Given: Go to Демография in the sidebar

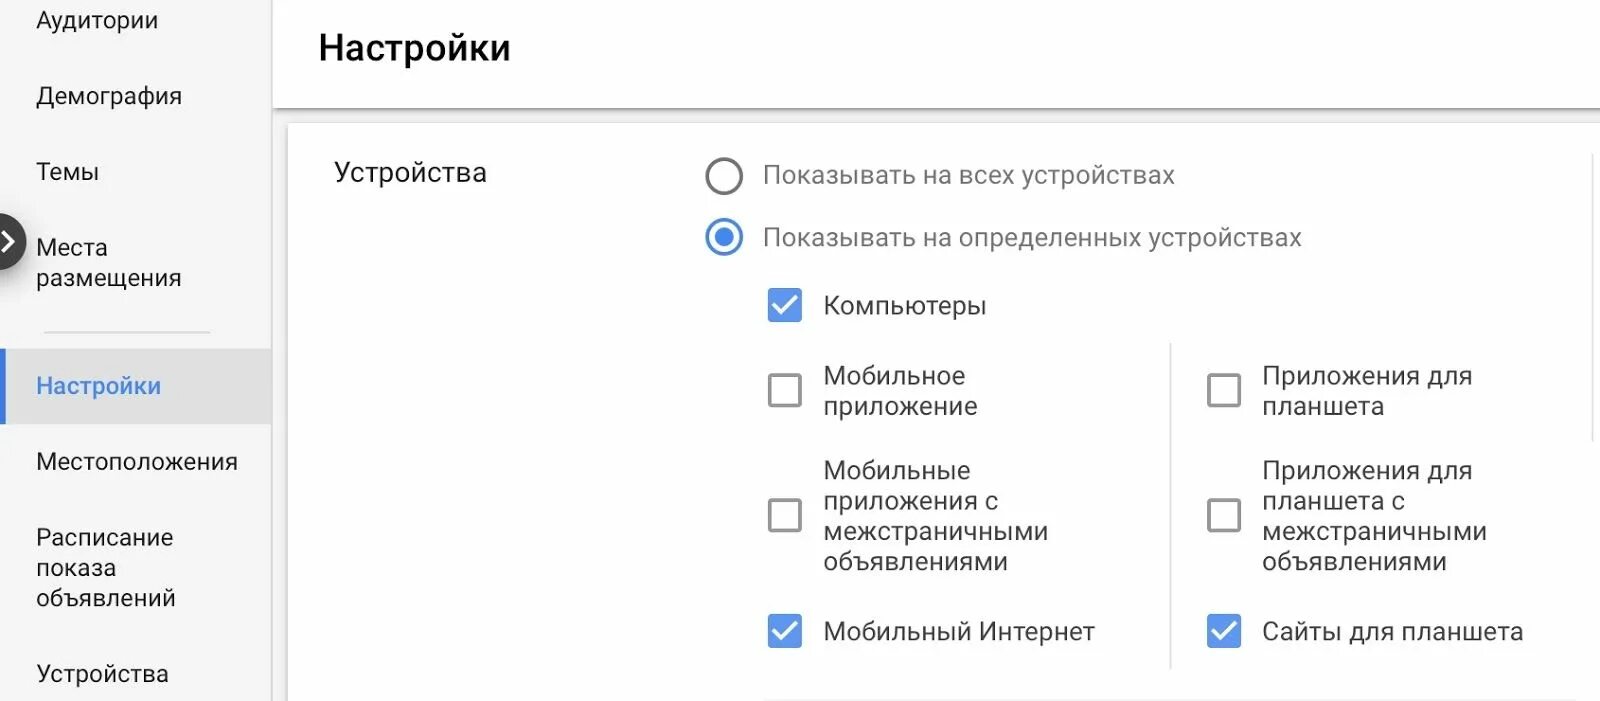Looking at the screenshot, I should click(109, 97).
